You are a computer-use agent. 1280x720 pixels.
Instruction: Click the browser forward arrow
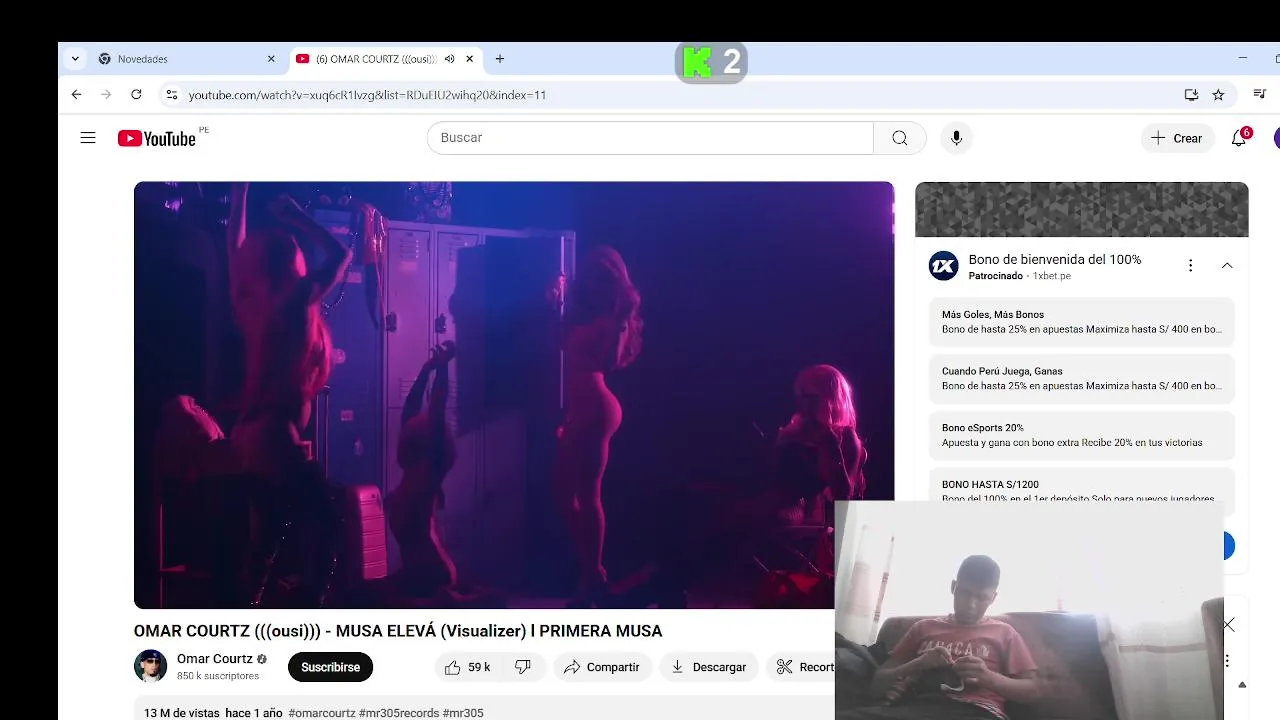pos(106,95)
